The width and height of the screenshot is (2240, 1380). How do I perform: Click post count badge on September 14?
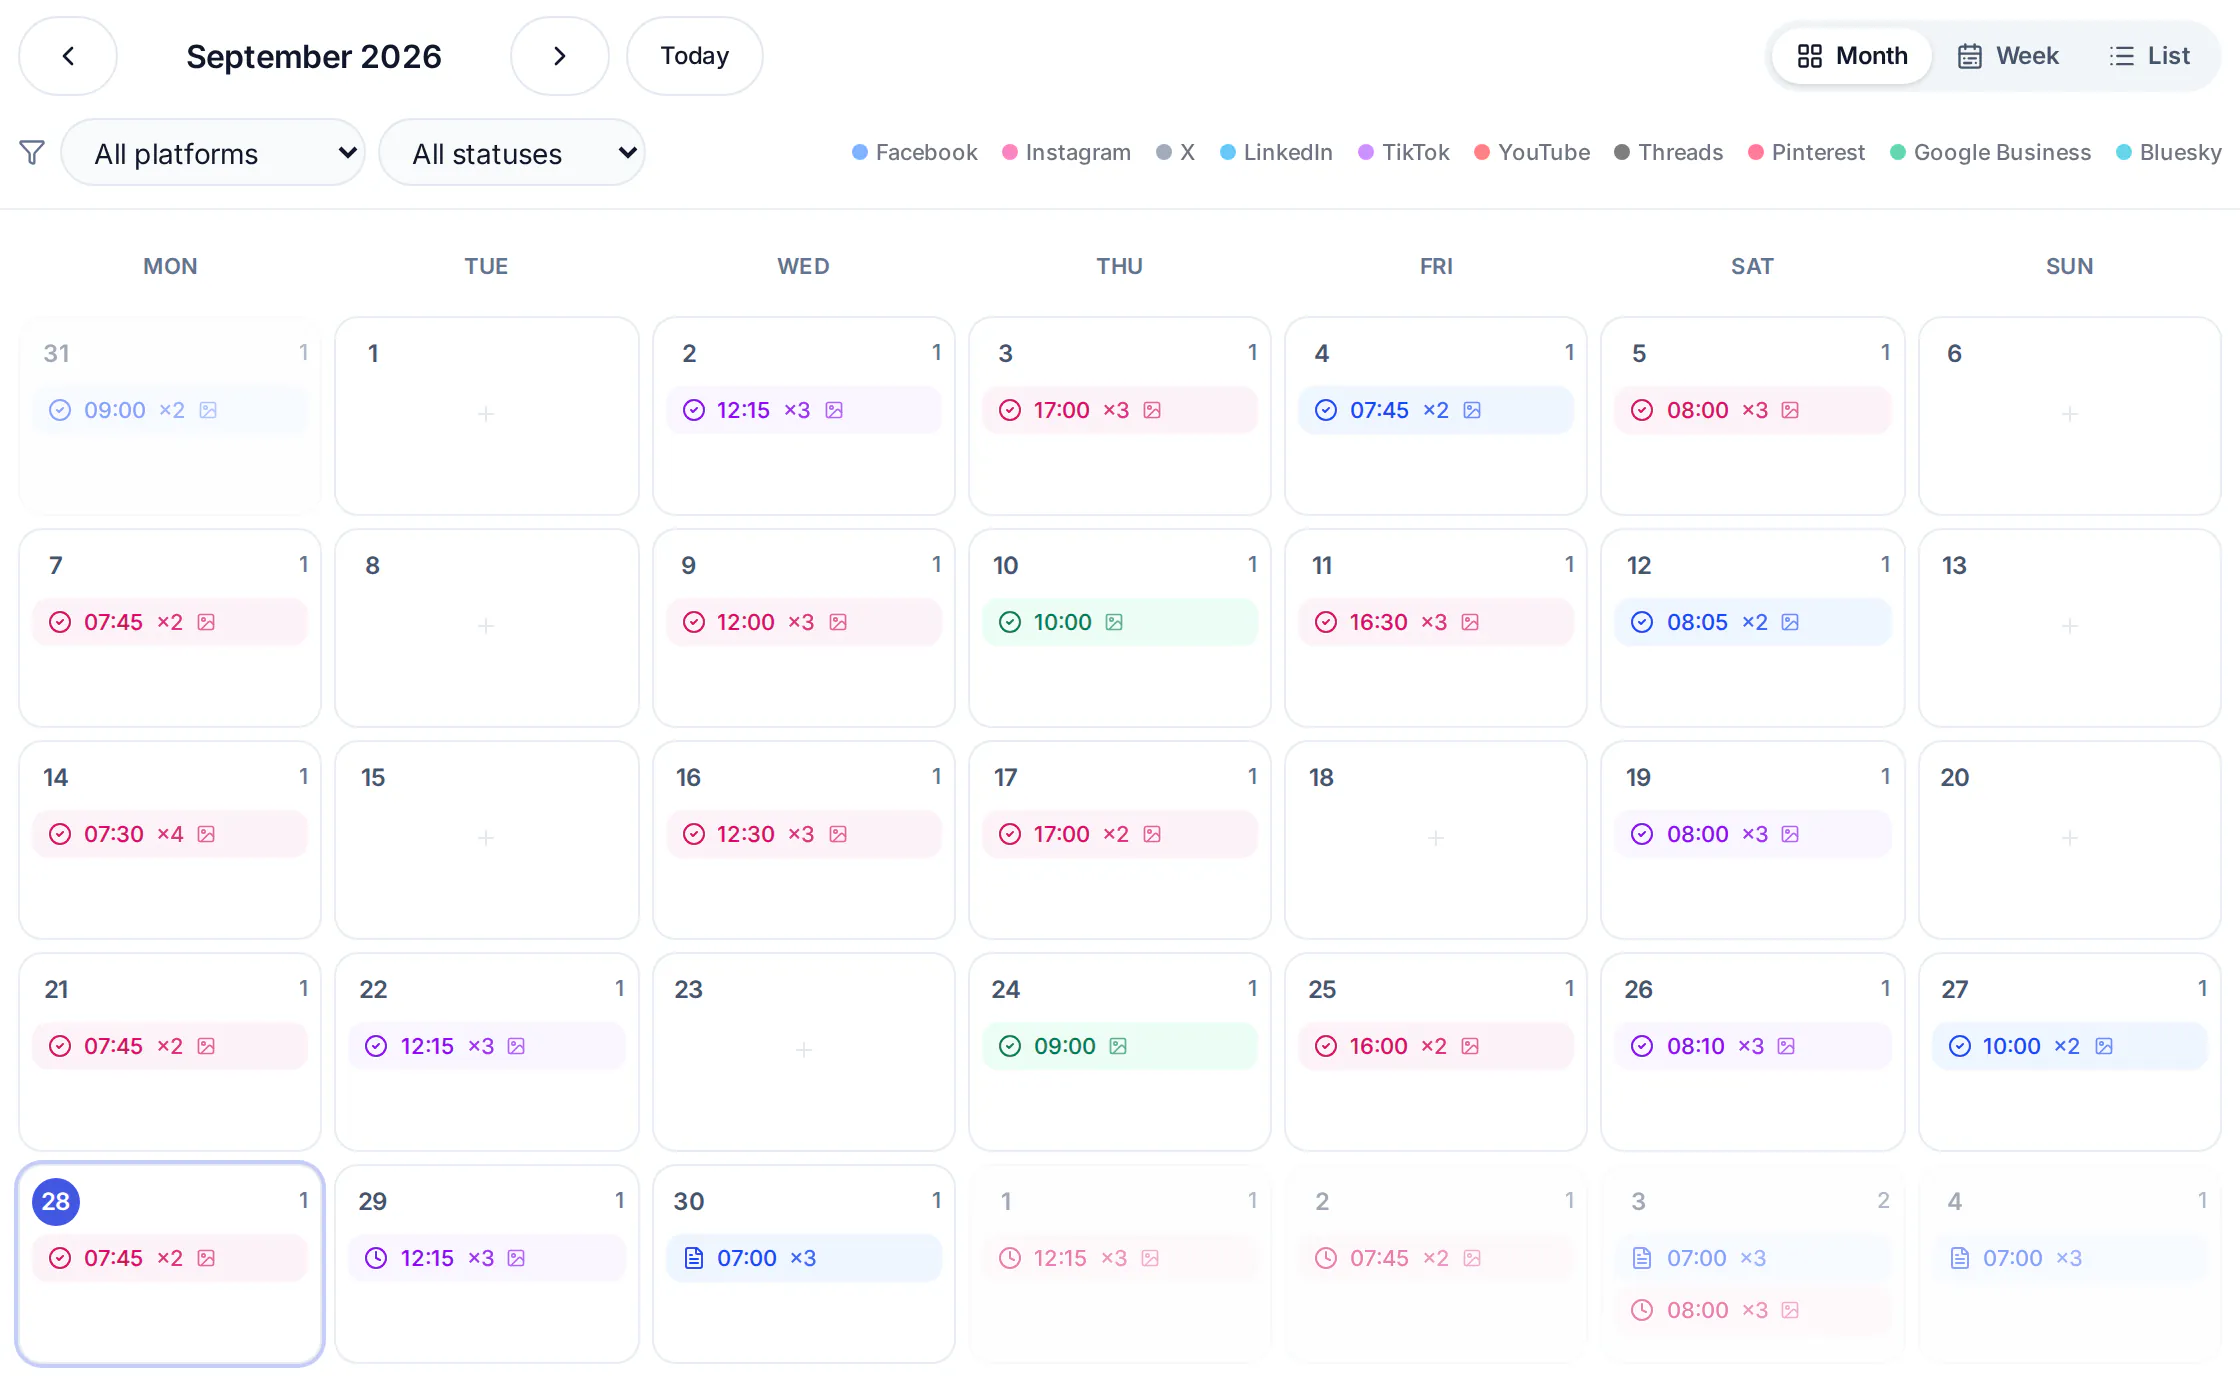tap(303, 776)
